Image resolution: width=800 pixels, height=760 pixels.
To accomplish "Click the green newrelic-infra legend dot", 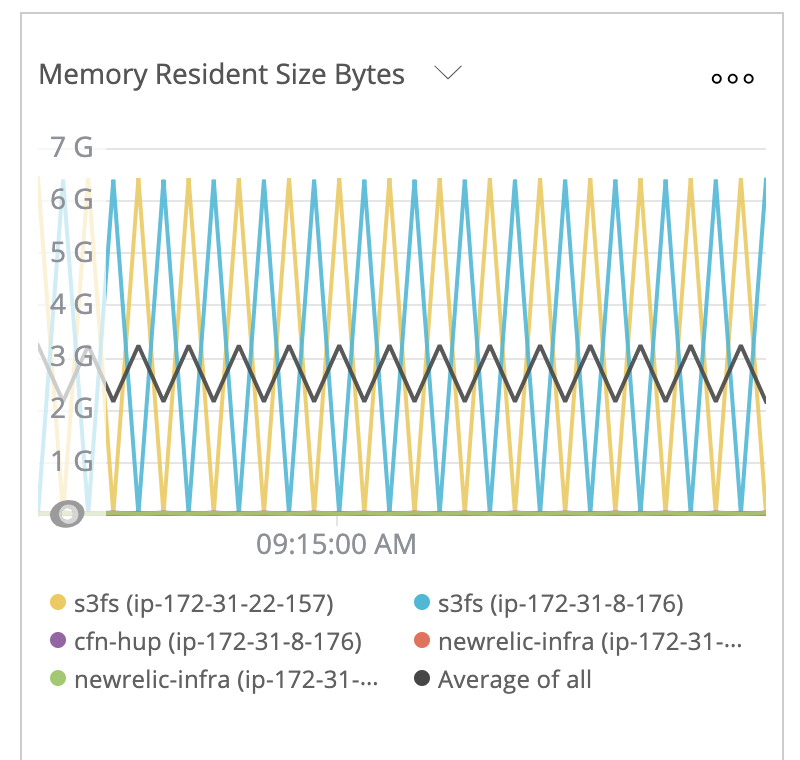I will [57, 680].
